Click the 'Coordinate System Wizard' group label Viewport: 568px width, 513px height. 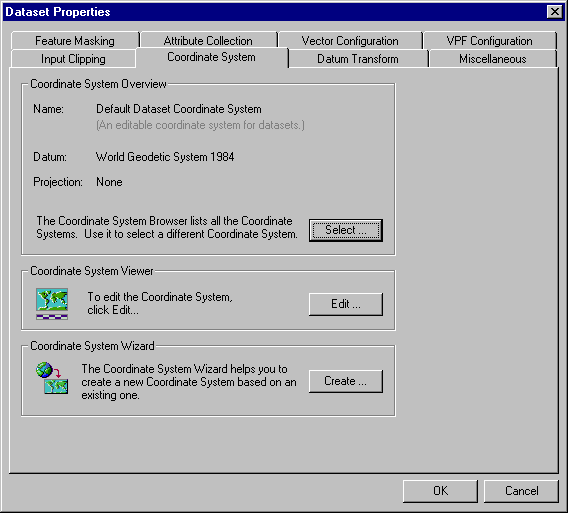click(x=92, y=346)
